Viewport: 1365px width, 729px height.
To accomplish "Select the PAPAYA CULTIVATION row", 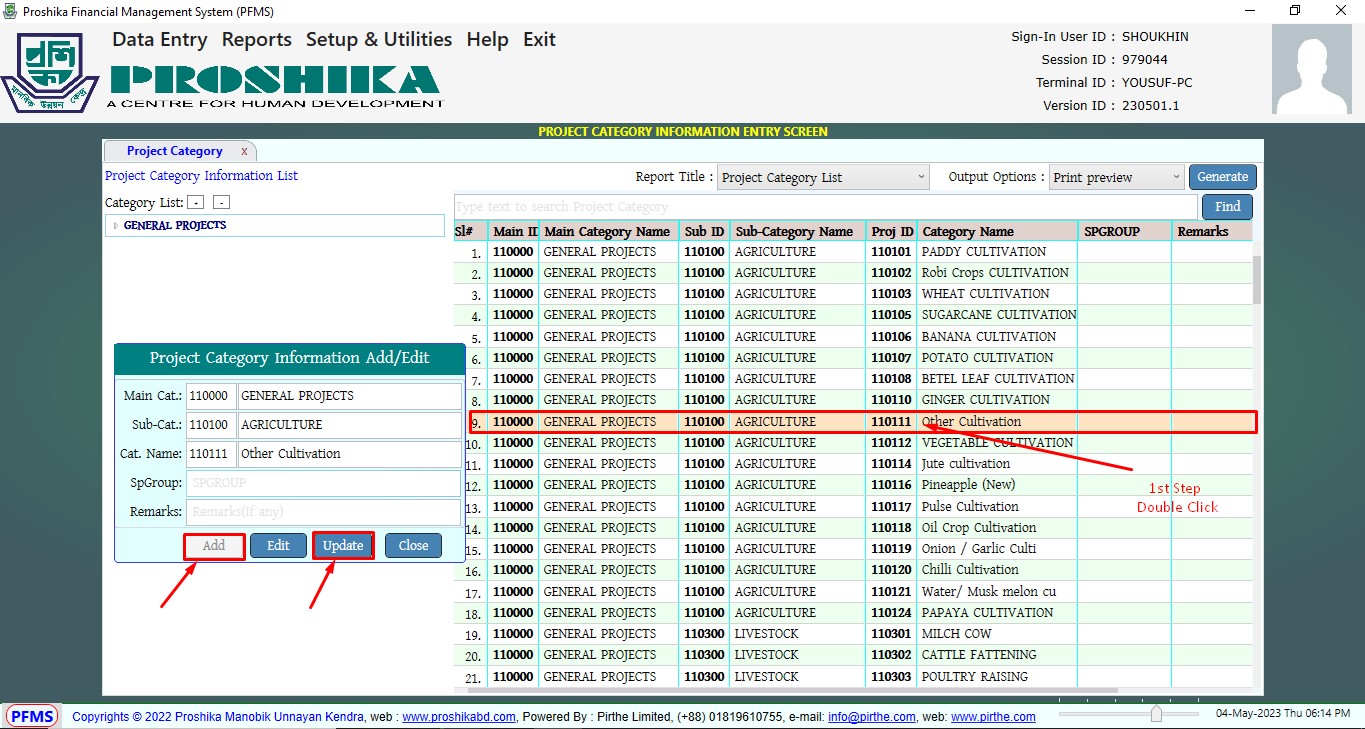I will point(854,613).
